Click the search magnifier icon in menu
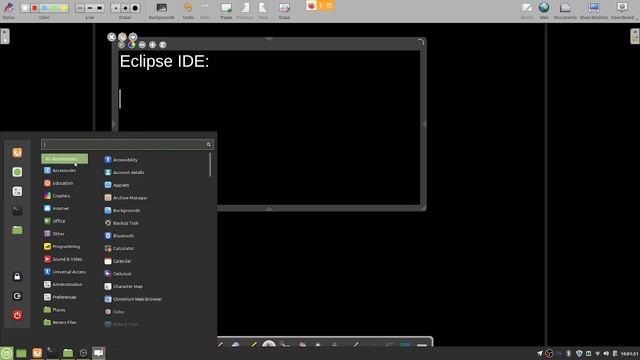Viewport: 640px width, 360px height. pyautogui.click(x=209, y=144)
